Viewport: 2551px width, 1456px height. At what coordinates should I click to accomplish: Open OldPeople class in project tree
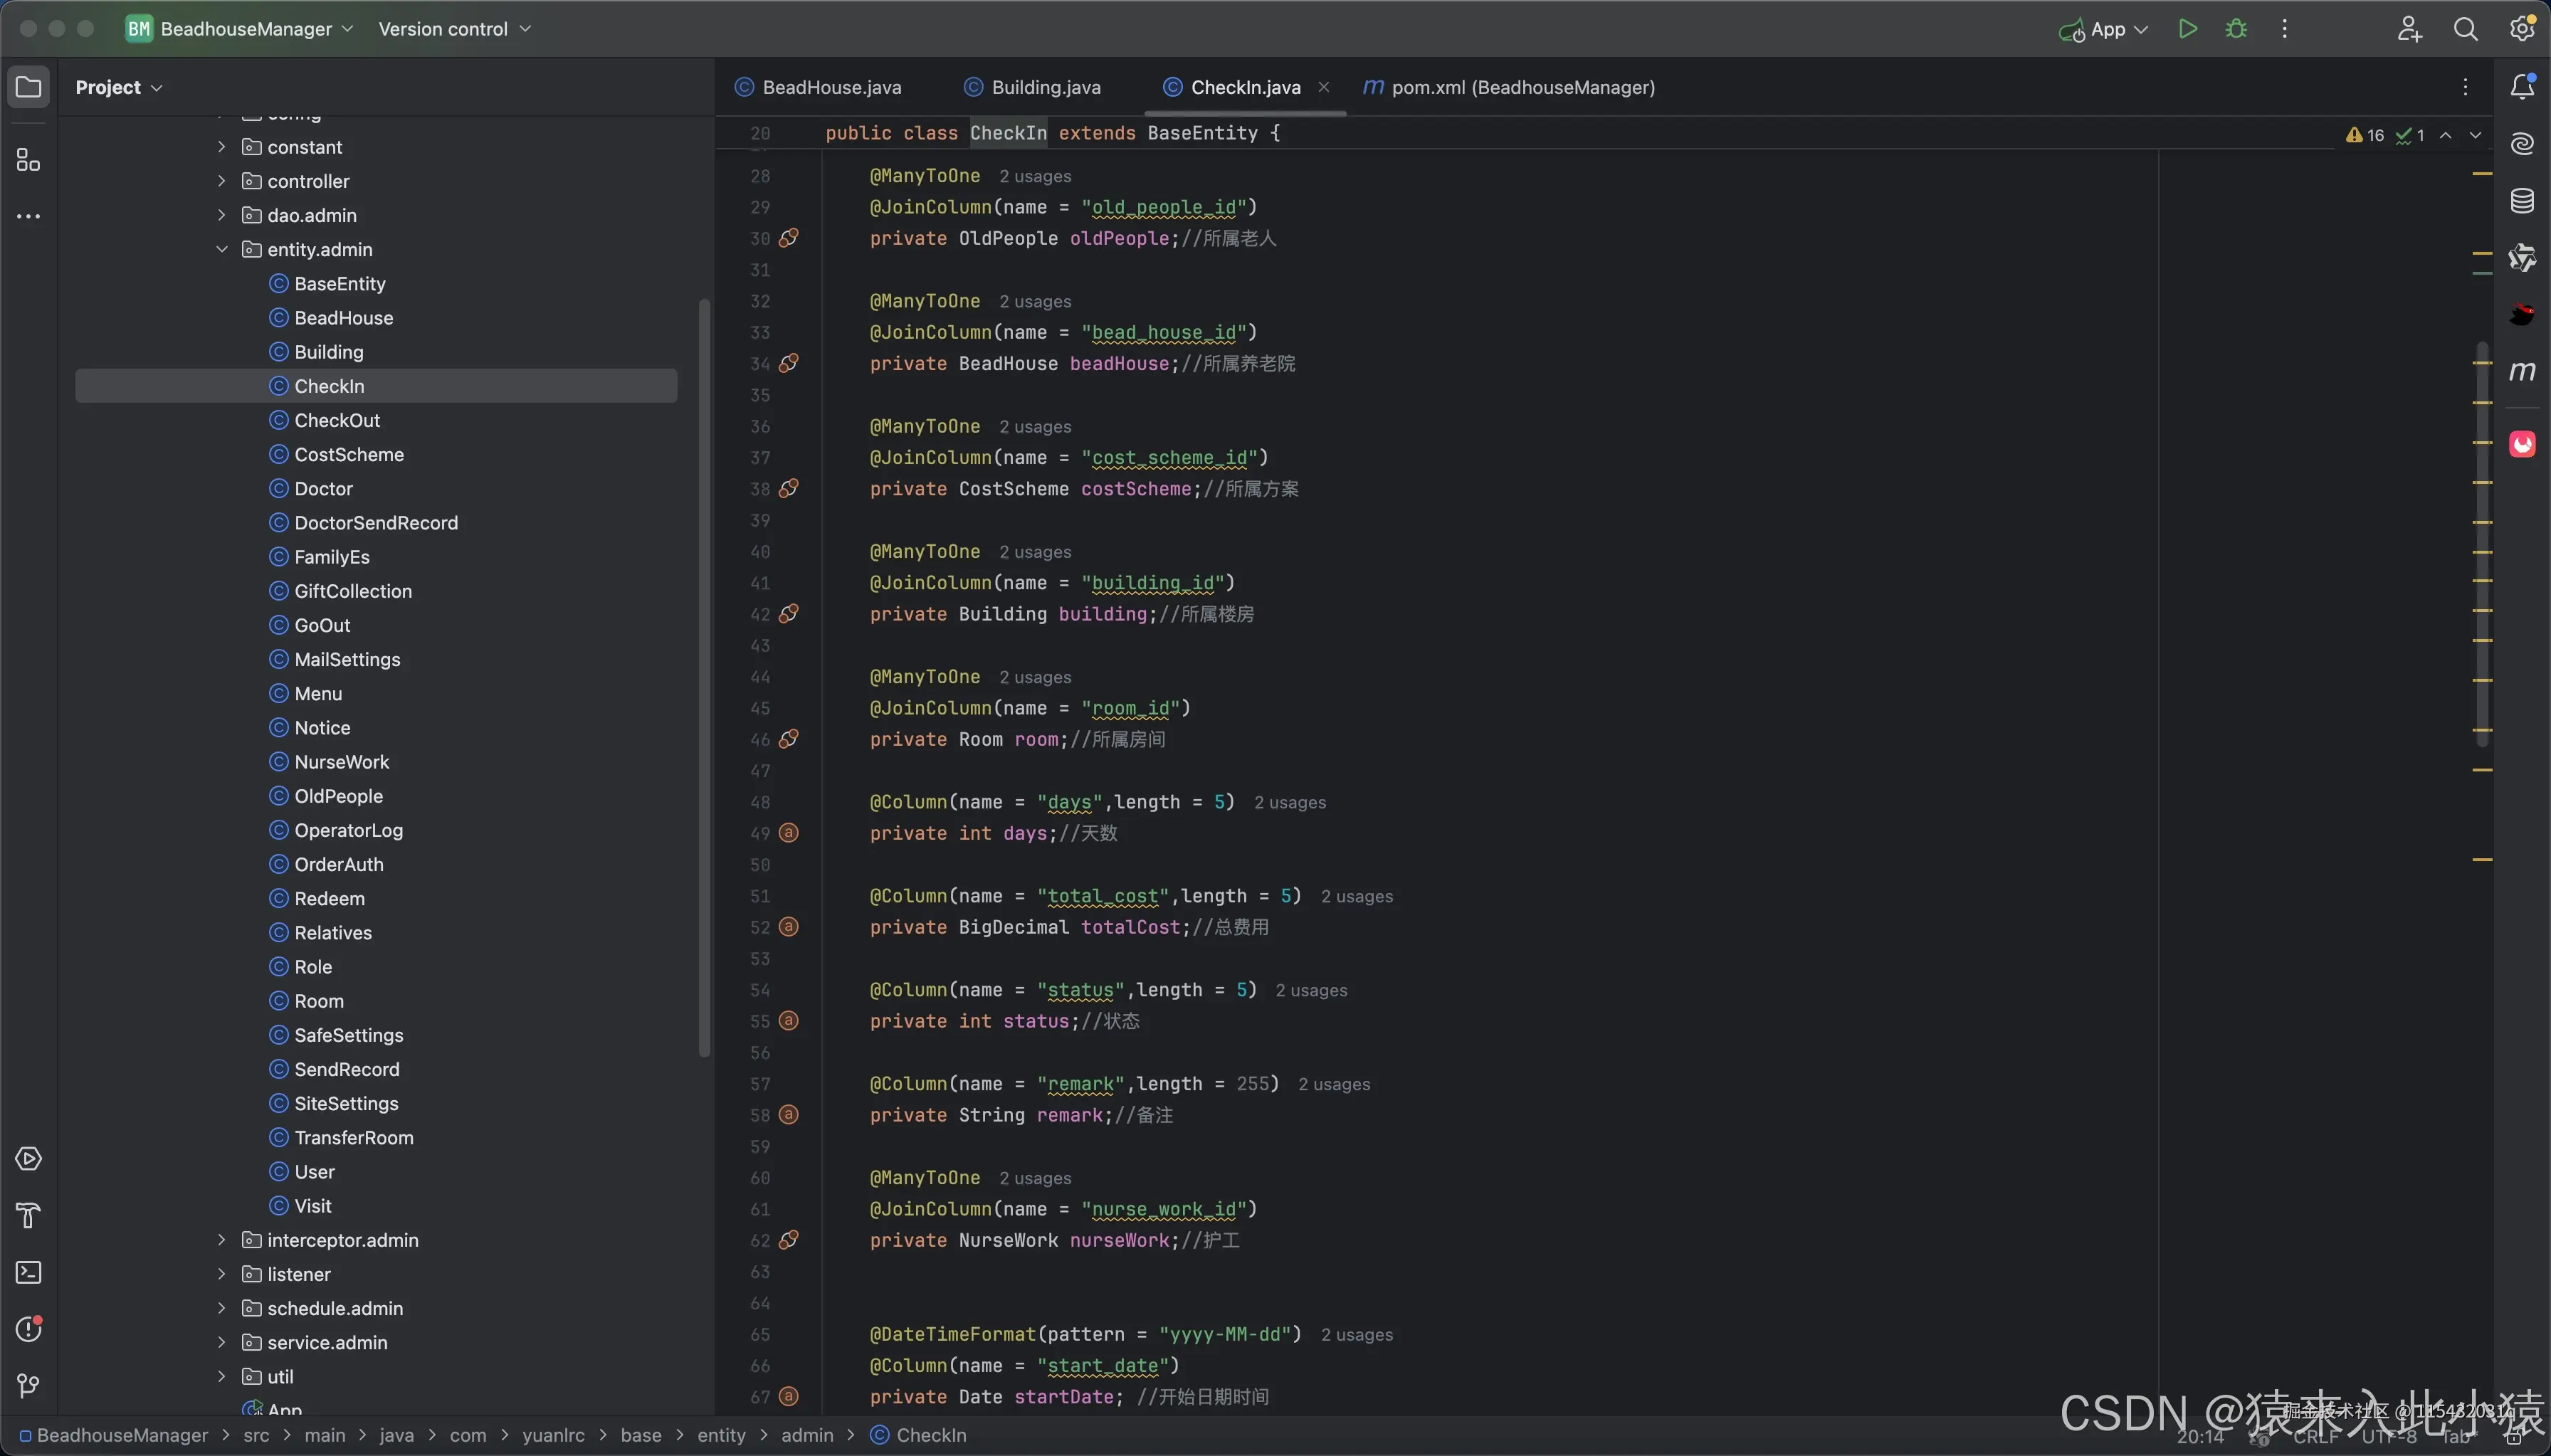338,796
